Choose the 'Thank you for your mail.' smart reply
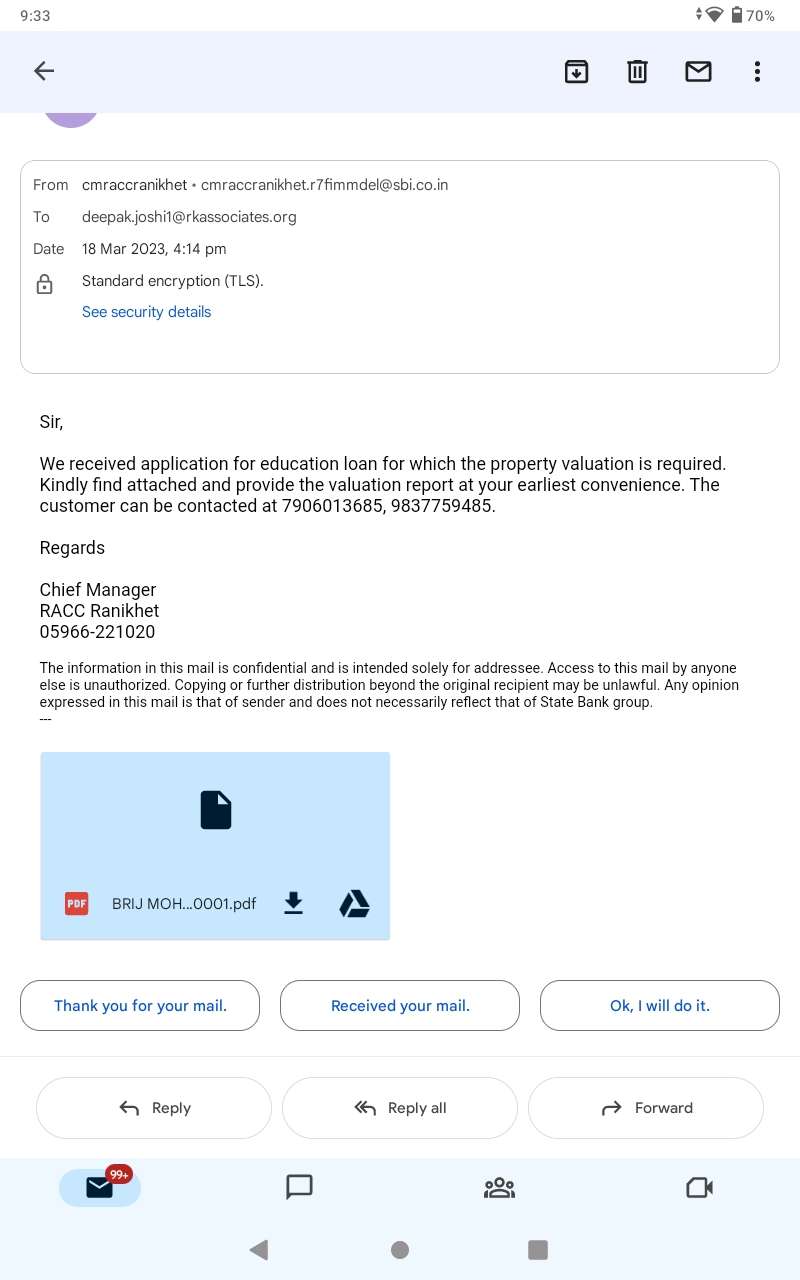This screenshot has height=1280, width=800. [140, 1006]
